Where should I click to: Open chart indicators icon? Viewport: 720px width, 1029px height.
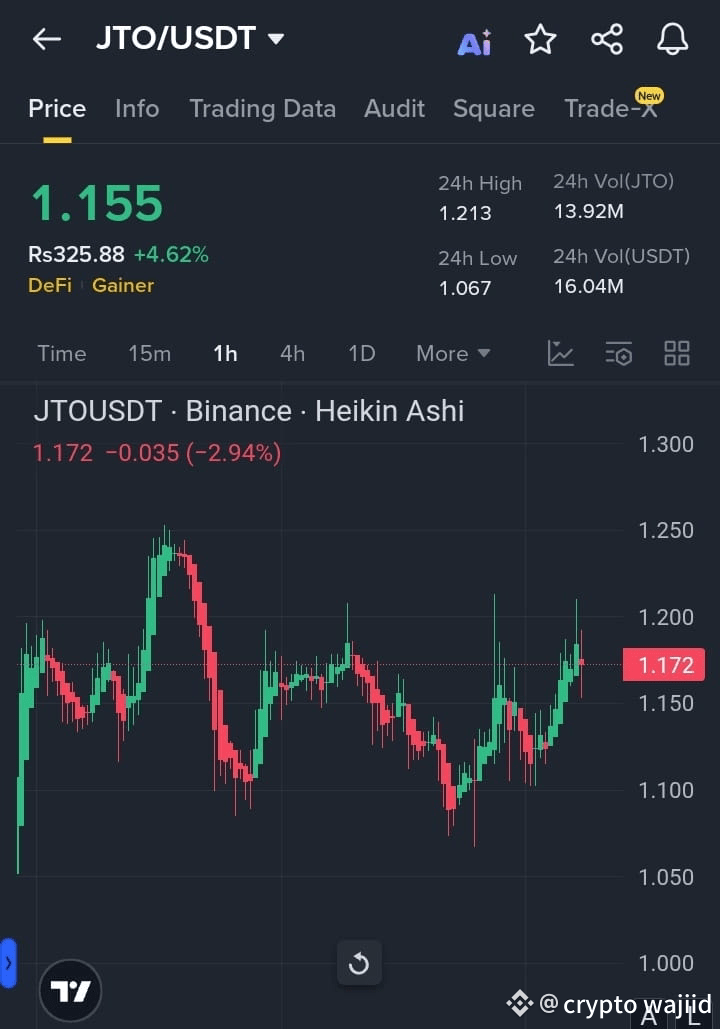(561, 353)
